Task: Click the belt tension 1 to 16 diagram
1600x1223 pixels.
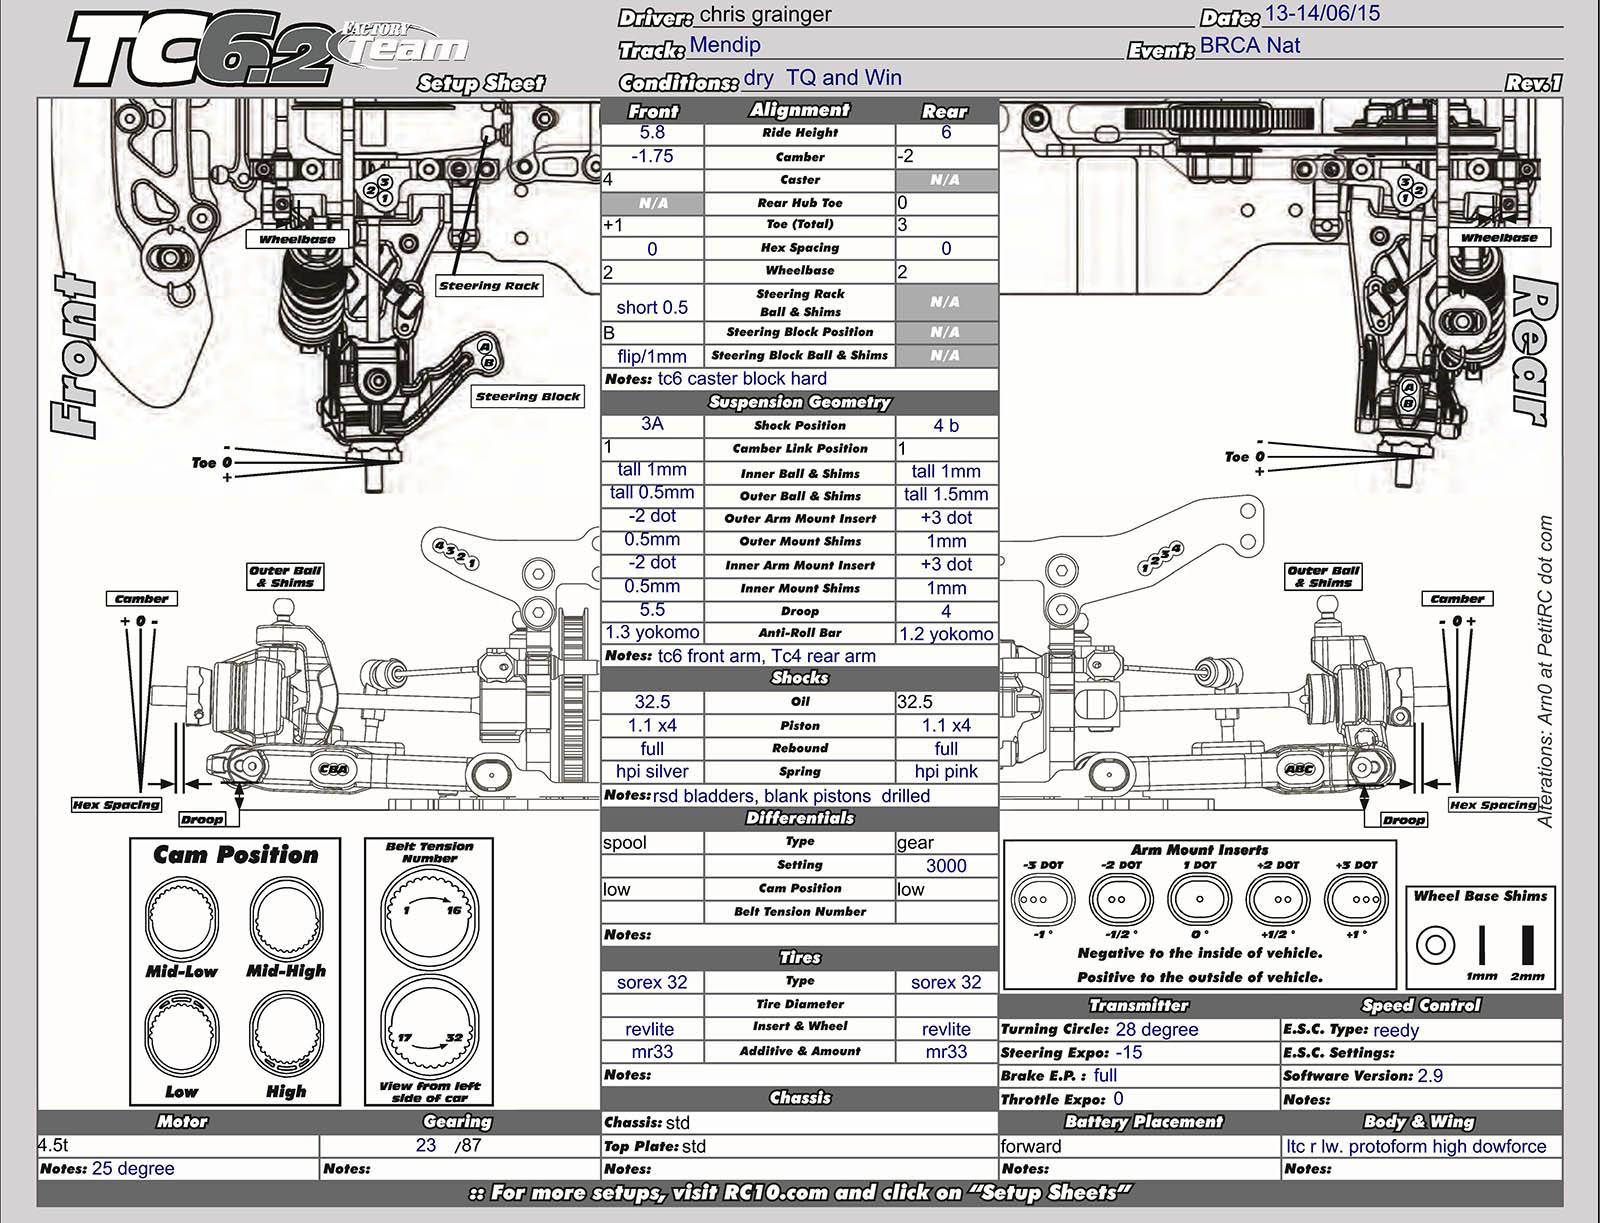Action: (429, 918)
